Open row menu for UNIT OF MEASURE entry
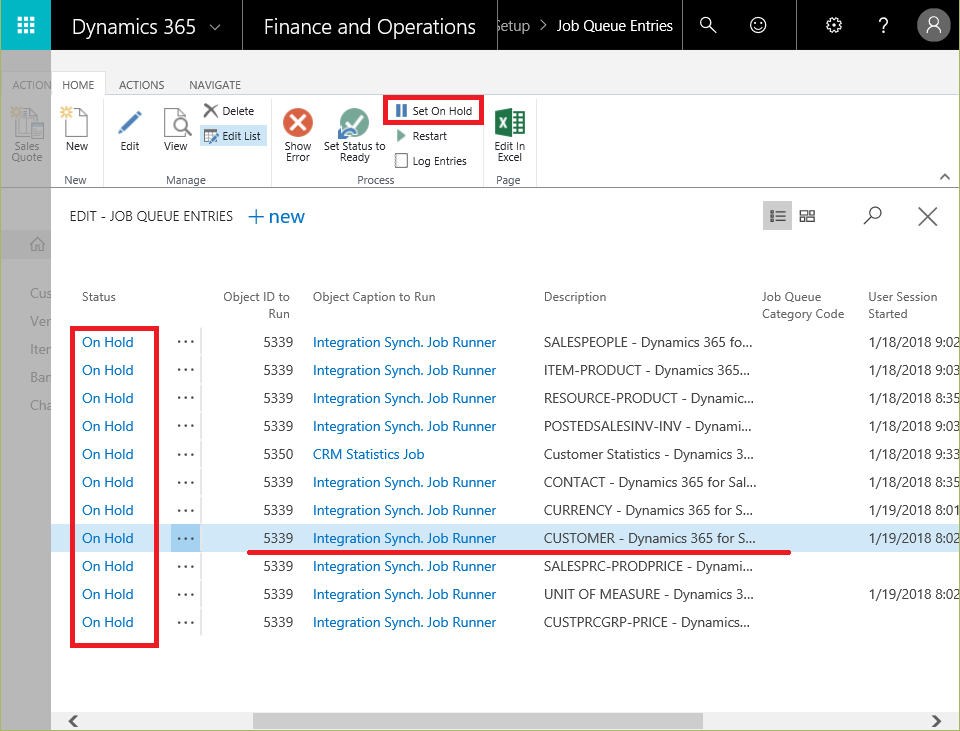The width and height of the screenshot is (960, 731). (x=186, y=594)
